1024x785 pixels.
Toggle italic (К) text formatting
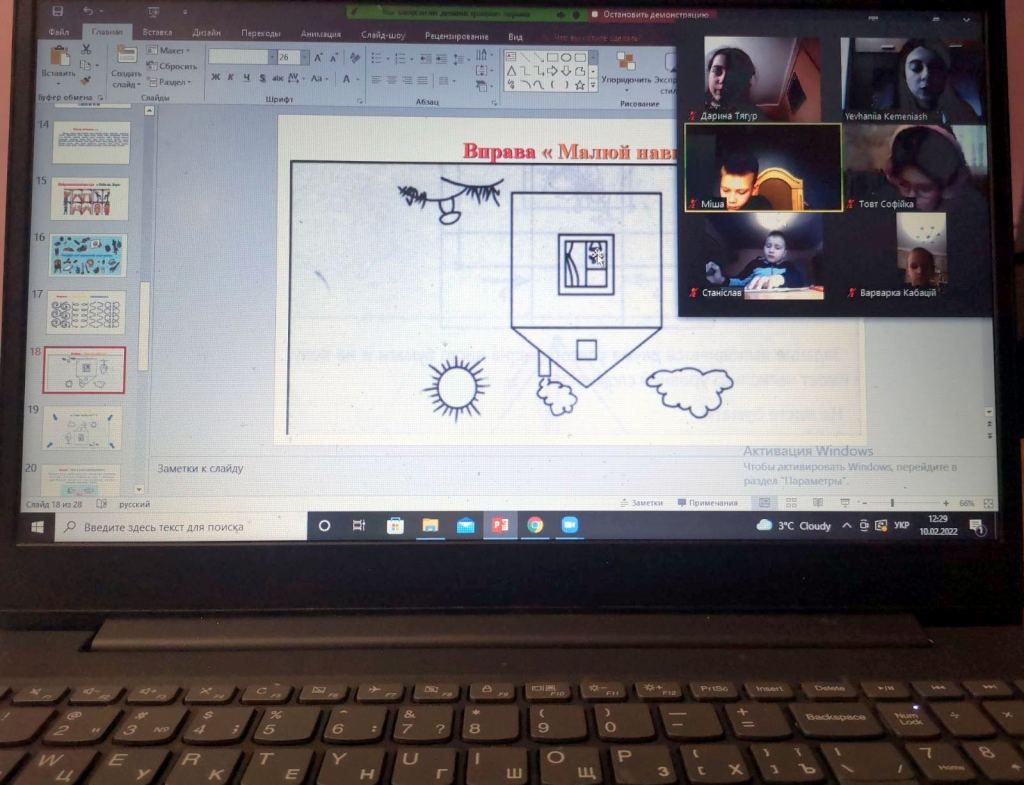tap(231, 79)
